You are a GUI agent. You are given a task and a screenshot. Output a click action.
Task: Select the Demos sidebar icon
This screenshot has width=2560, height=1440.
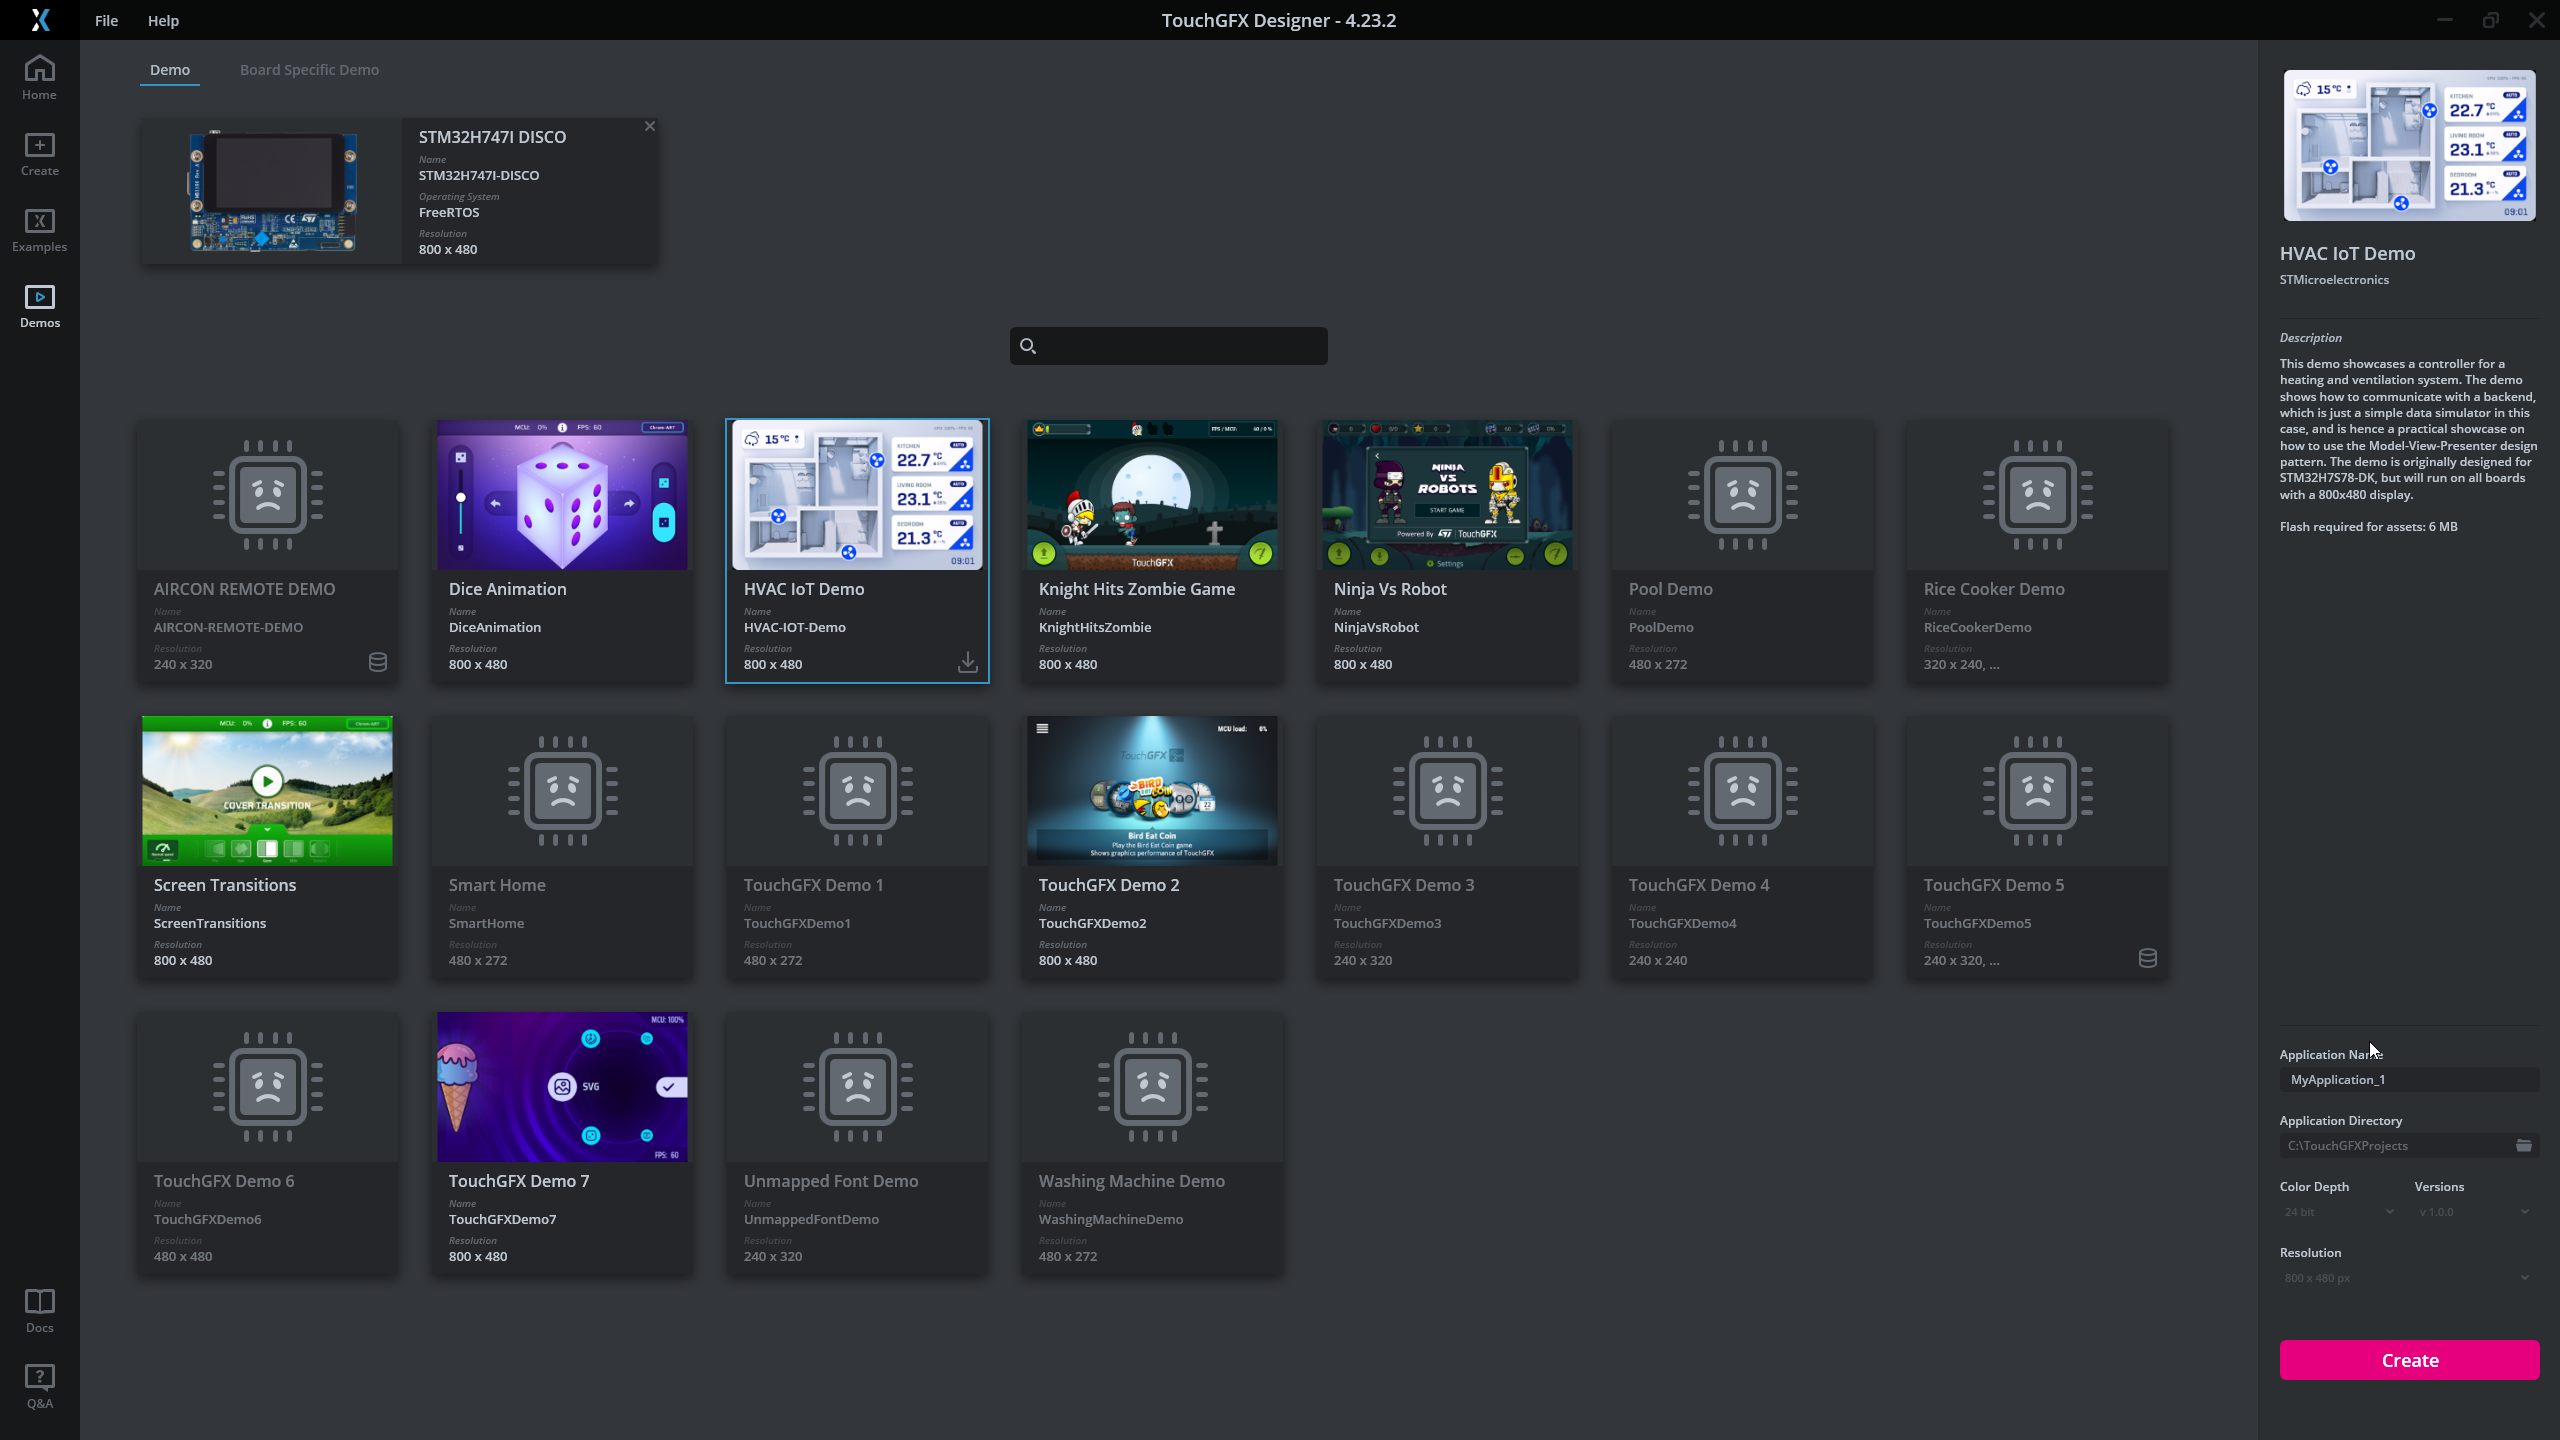[x=39, y=305]
